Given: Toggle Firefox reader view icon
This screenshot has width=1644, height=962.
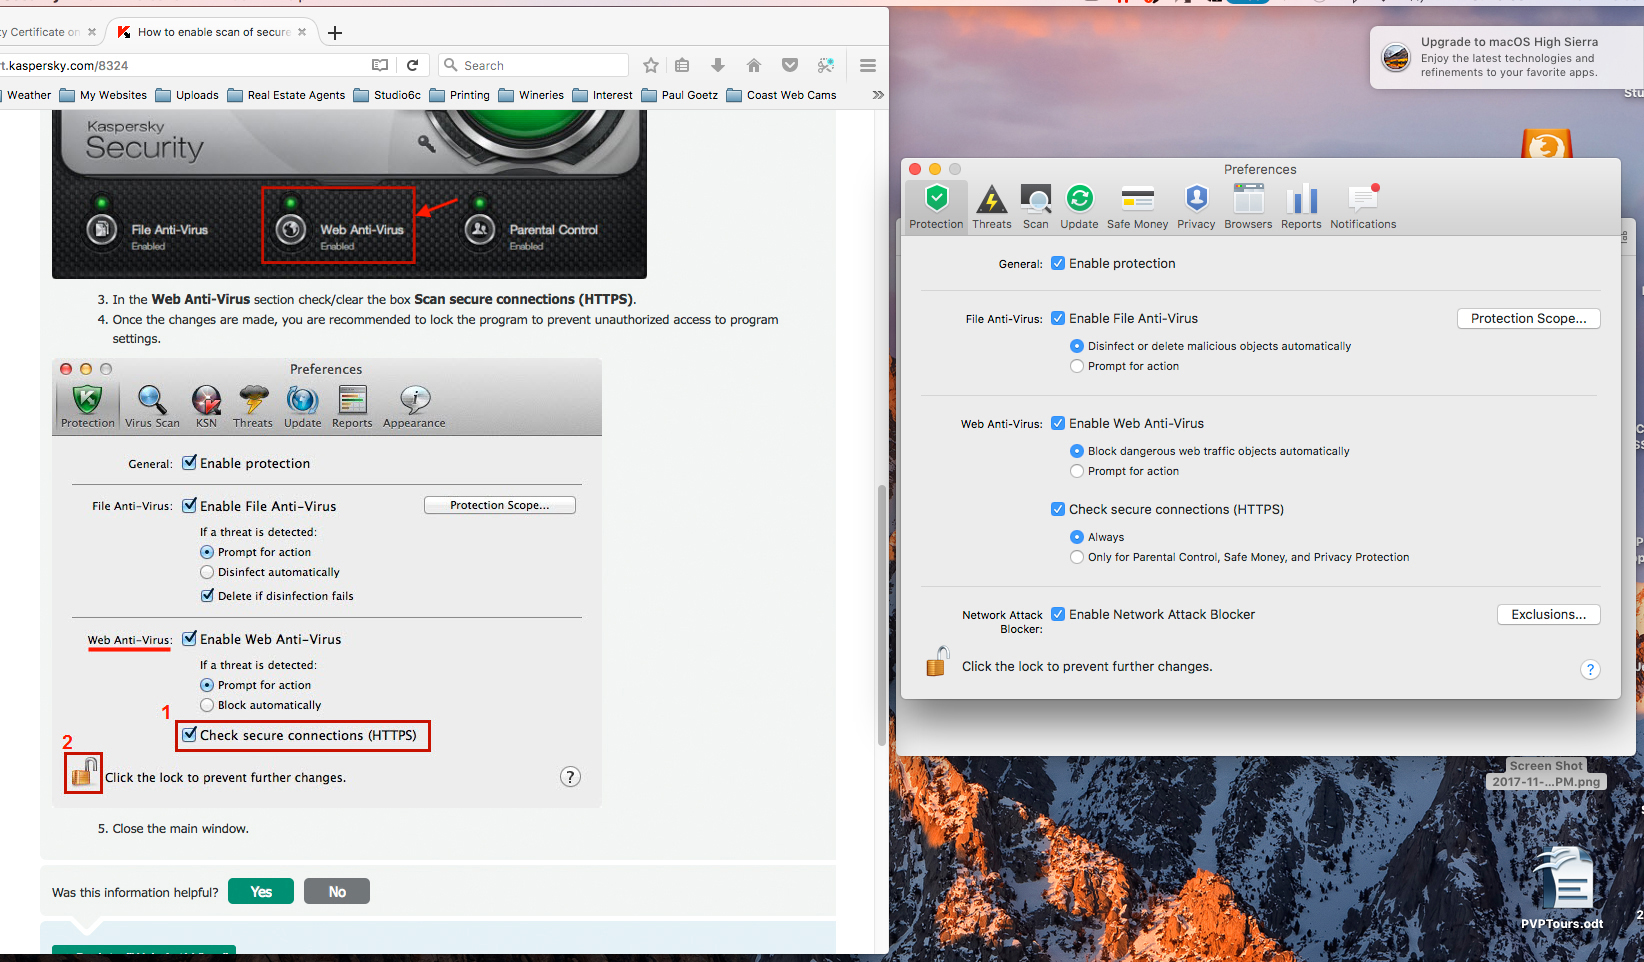Looking at the screenshot, I should coord(380,65).
